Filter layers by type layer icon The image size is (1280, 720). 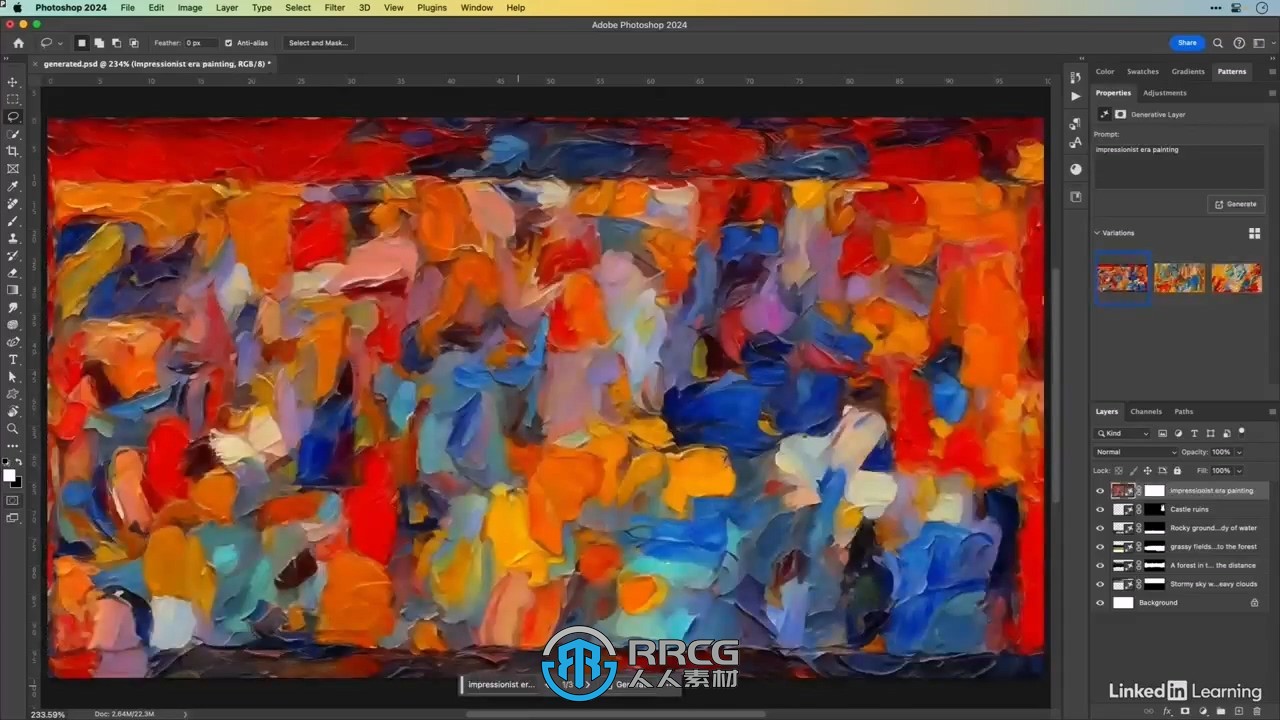coord(1194,434)
